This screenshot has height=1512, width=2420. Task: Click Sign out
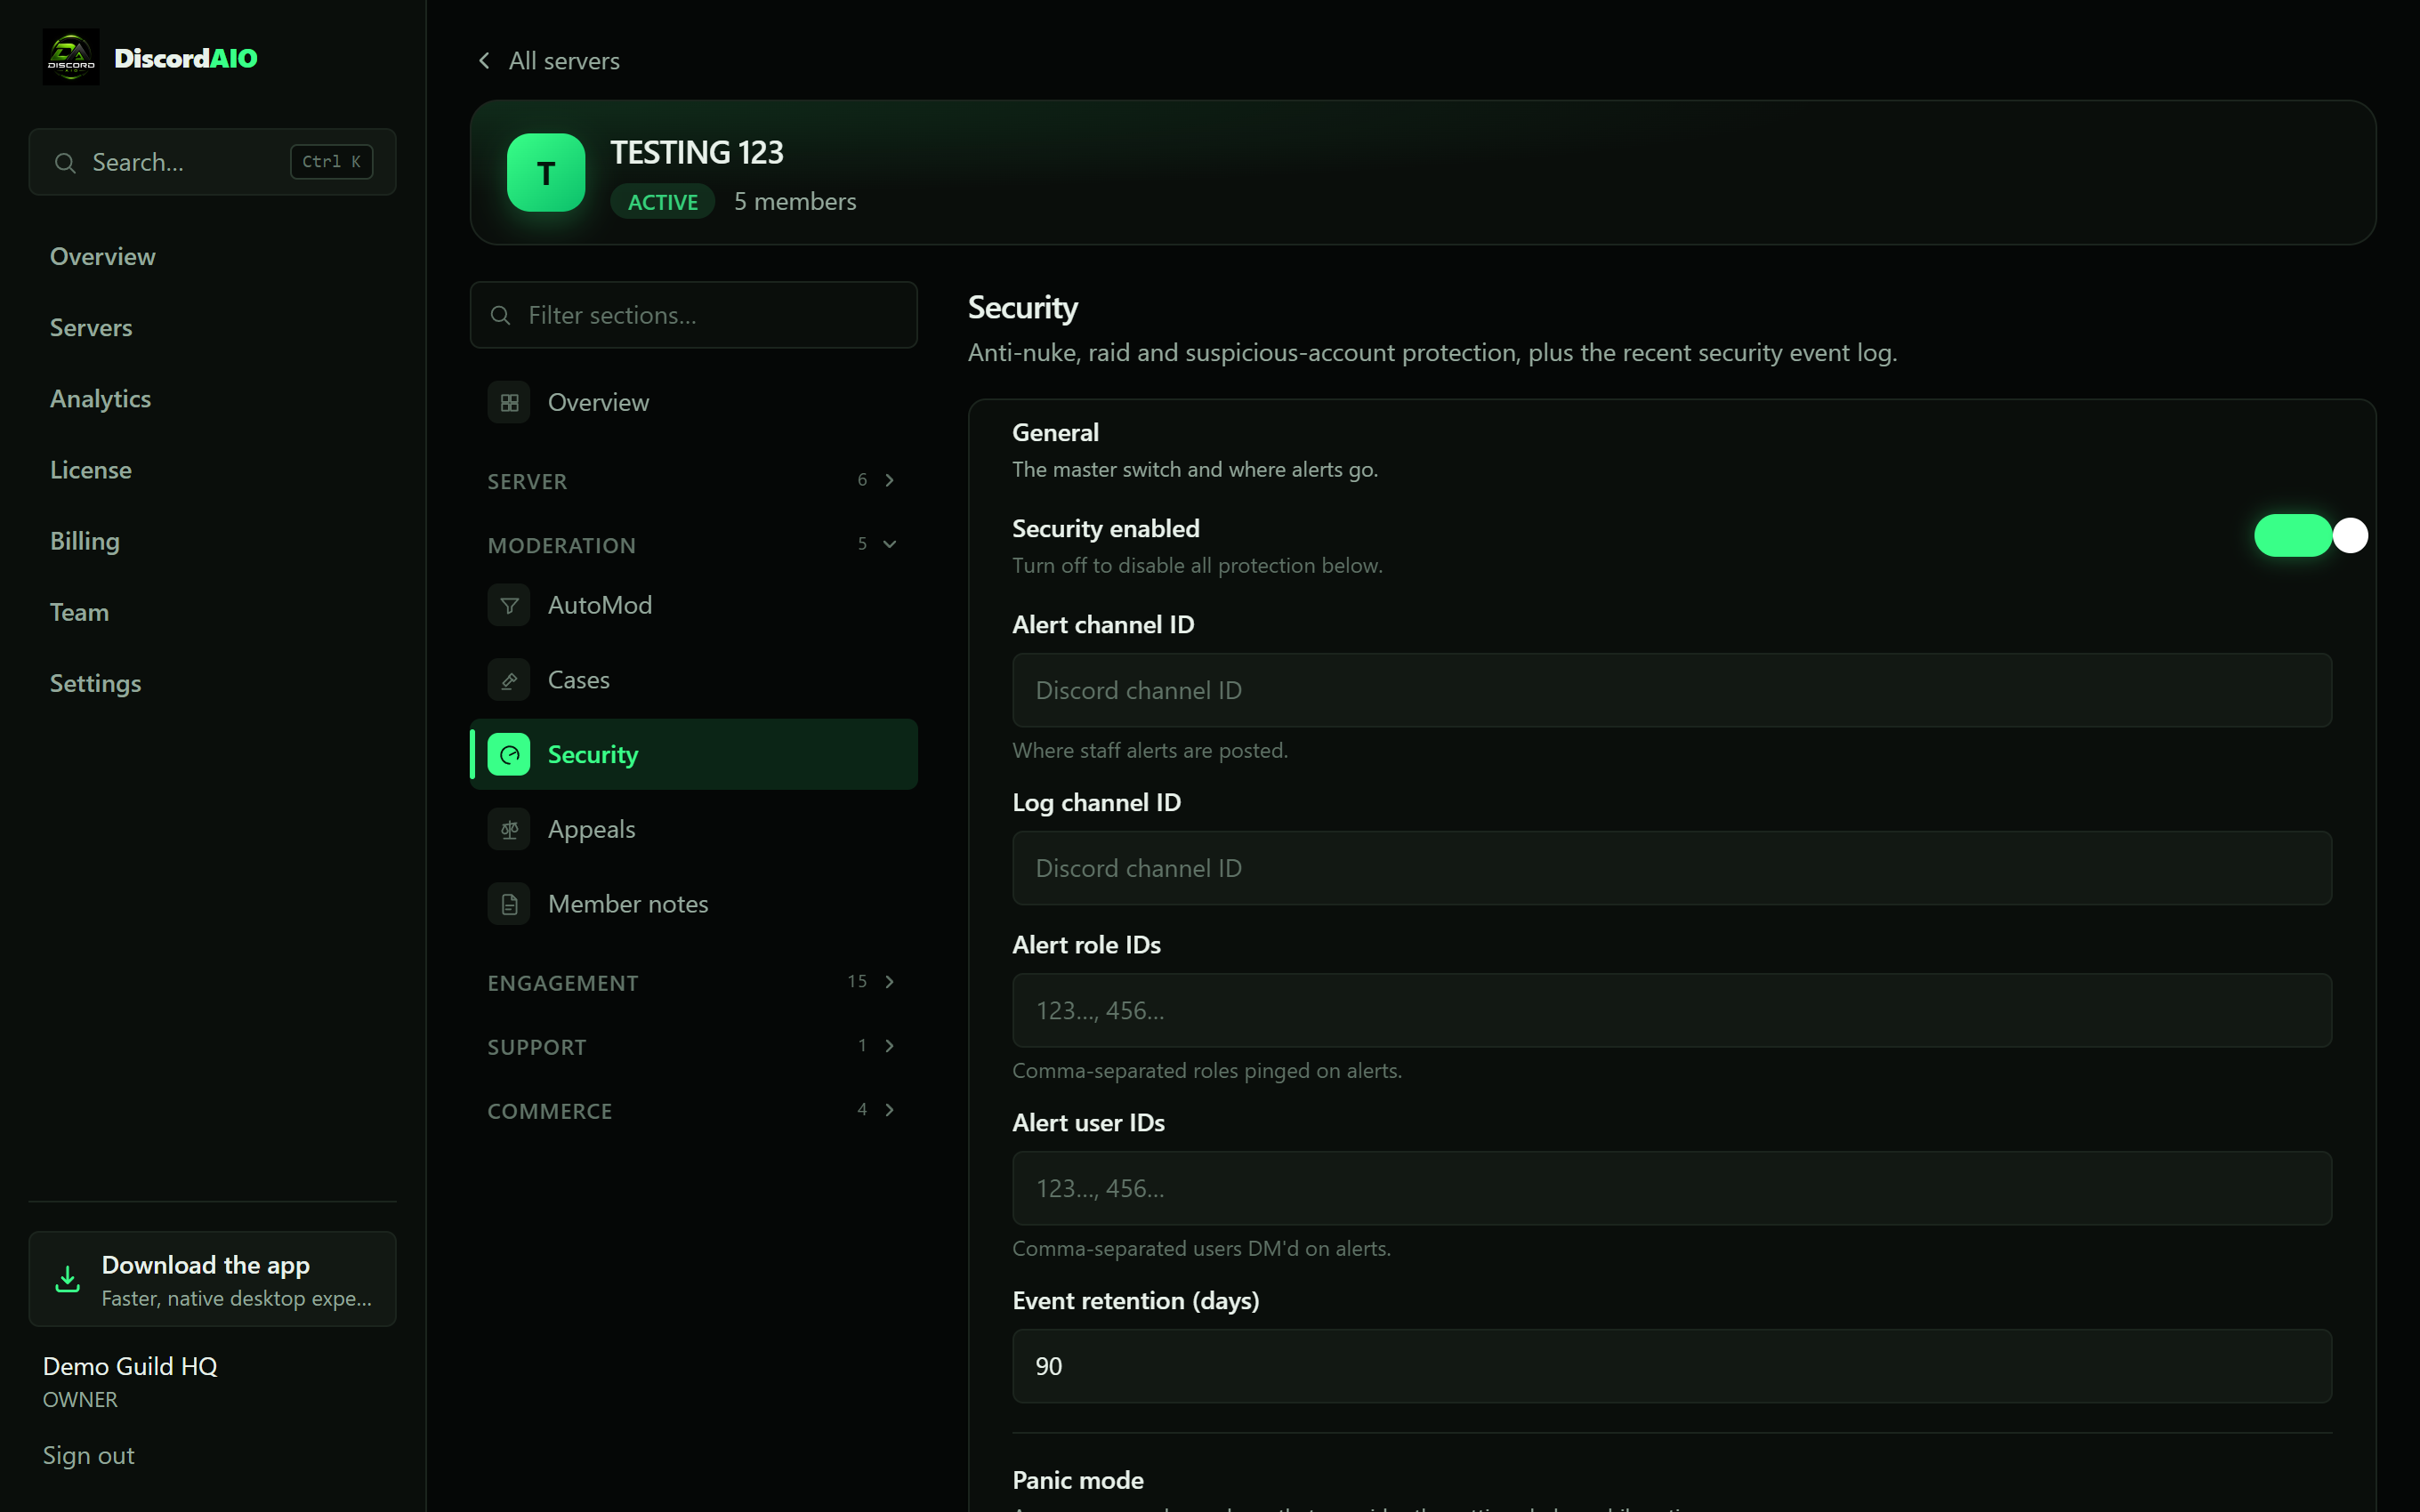click(x=89, y=1456)
